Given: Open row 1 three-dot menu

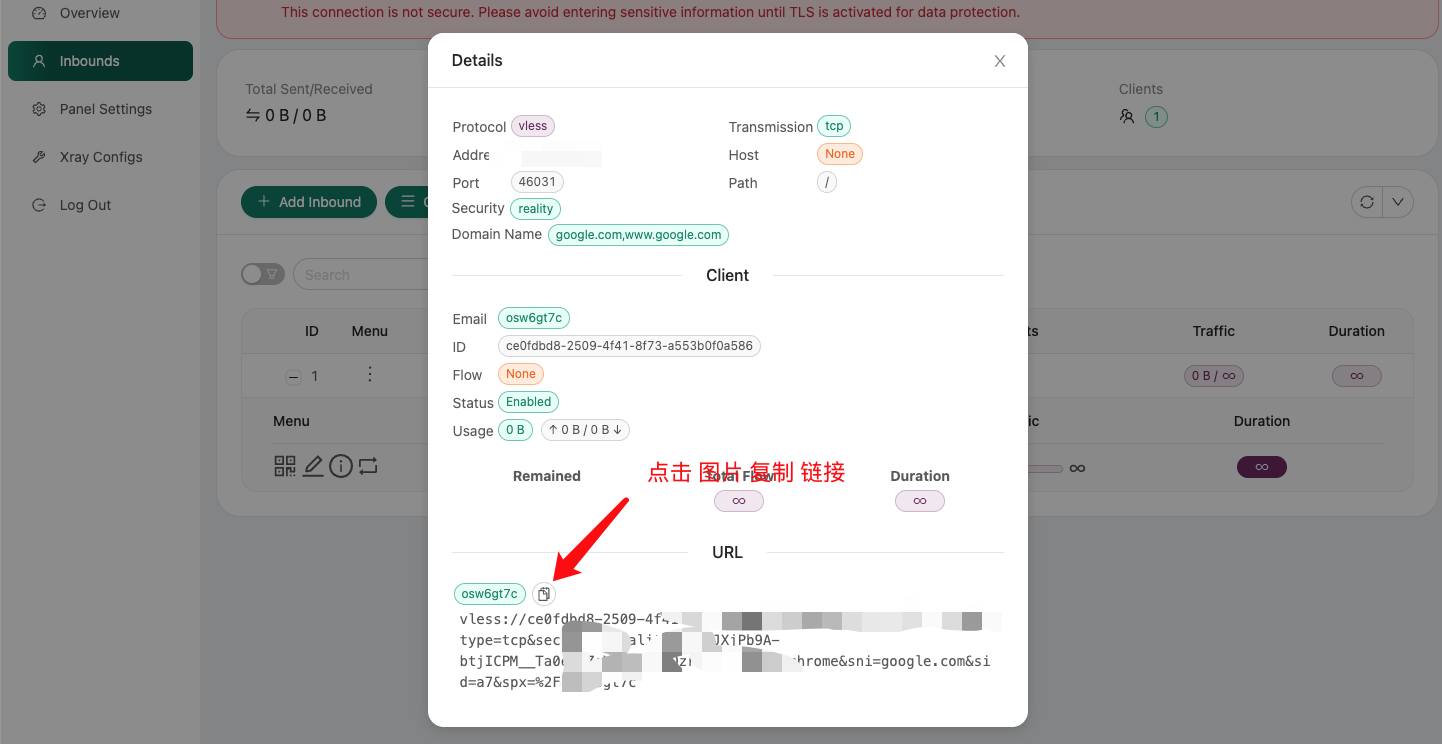Looking at the screenshot, I should pos(370,375).
